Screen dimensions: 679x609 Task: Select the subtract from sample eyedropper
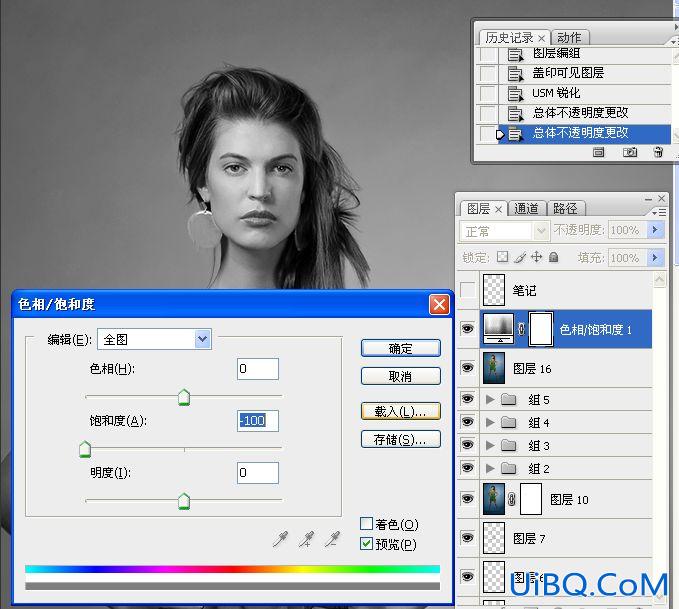pos(332,538)
